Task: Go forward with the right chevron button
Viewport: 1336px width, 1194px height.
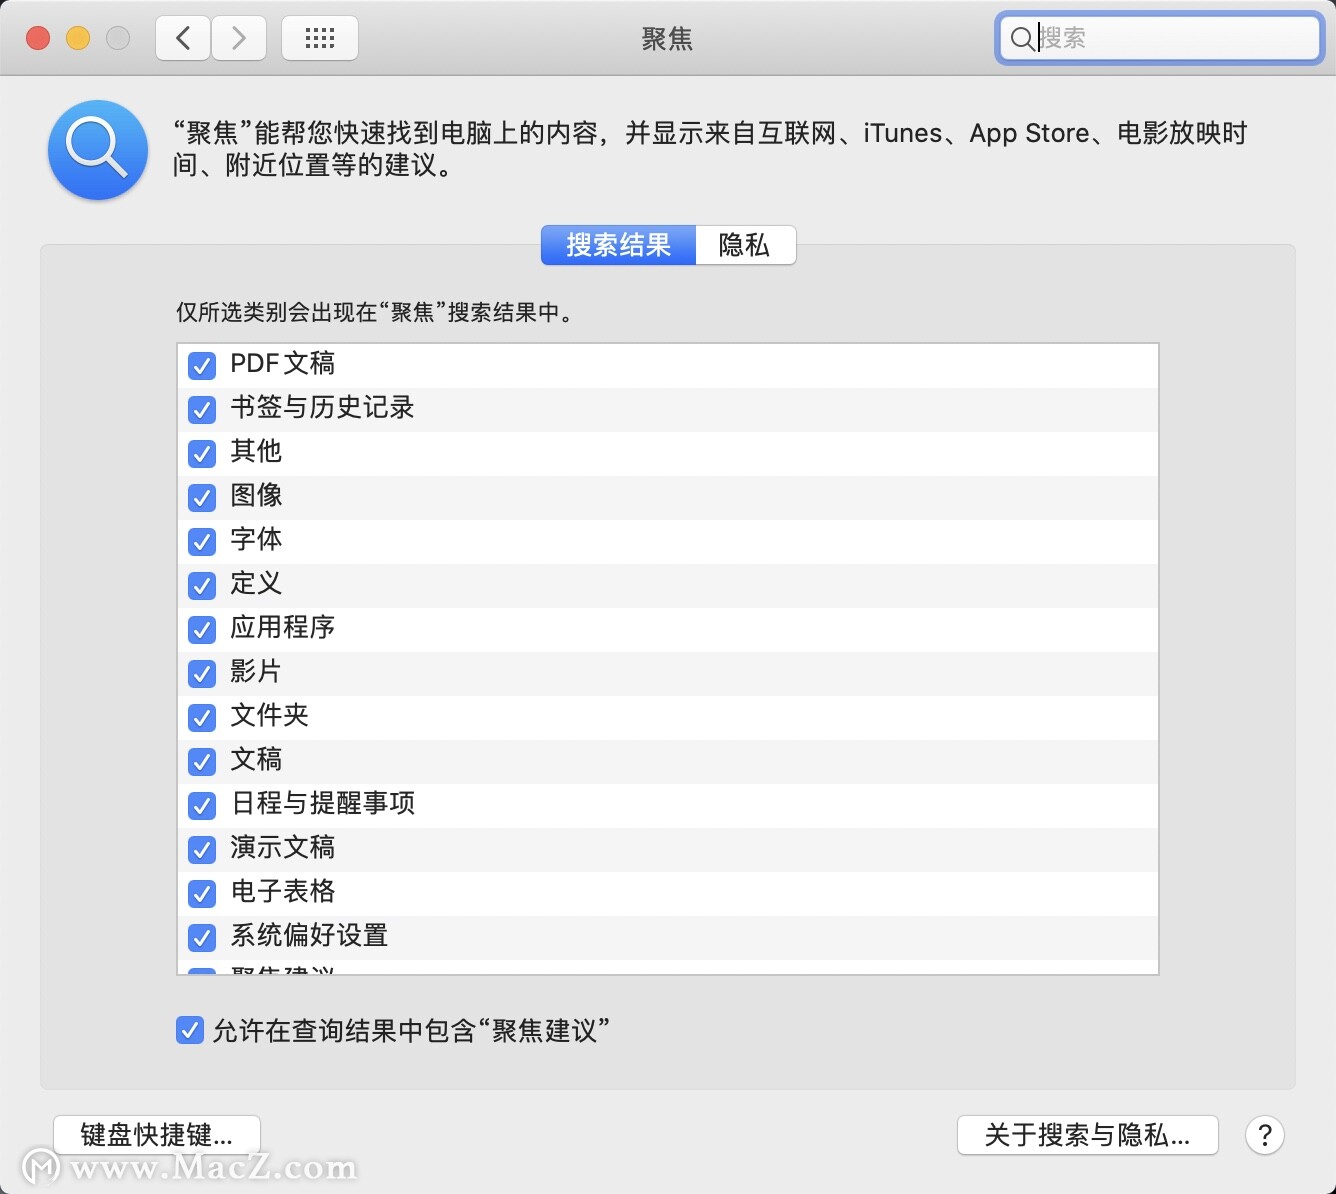Action: coord(238,38)
